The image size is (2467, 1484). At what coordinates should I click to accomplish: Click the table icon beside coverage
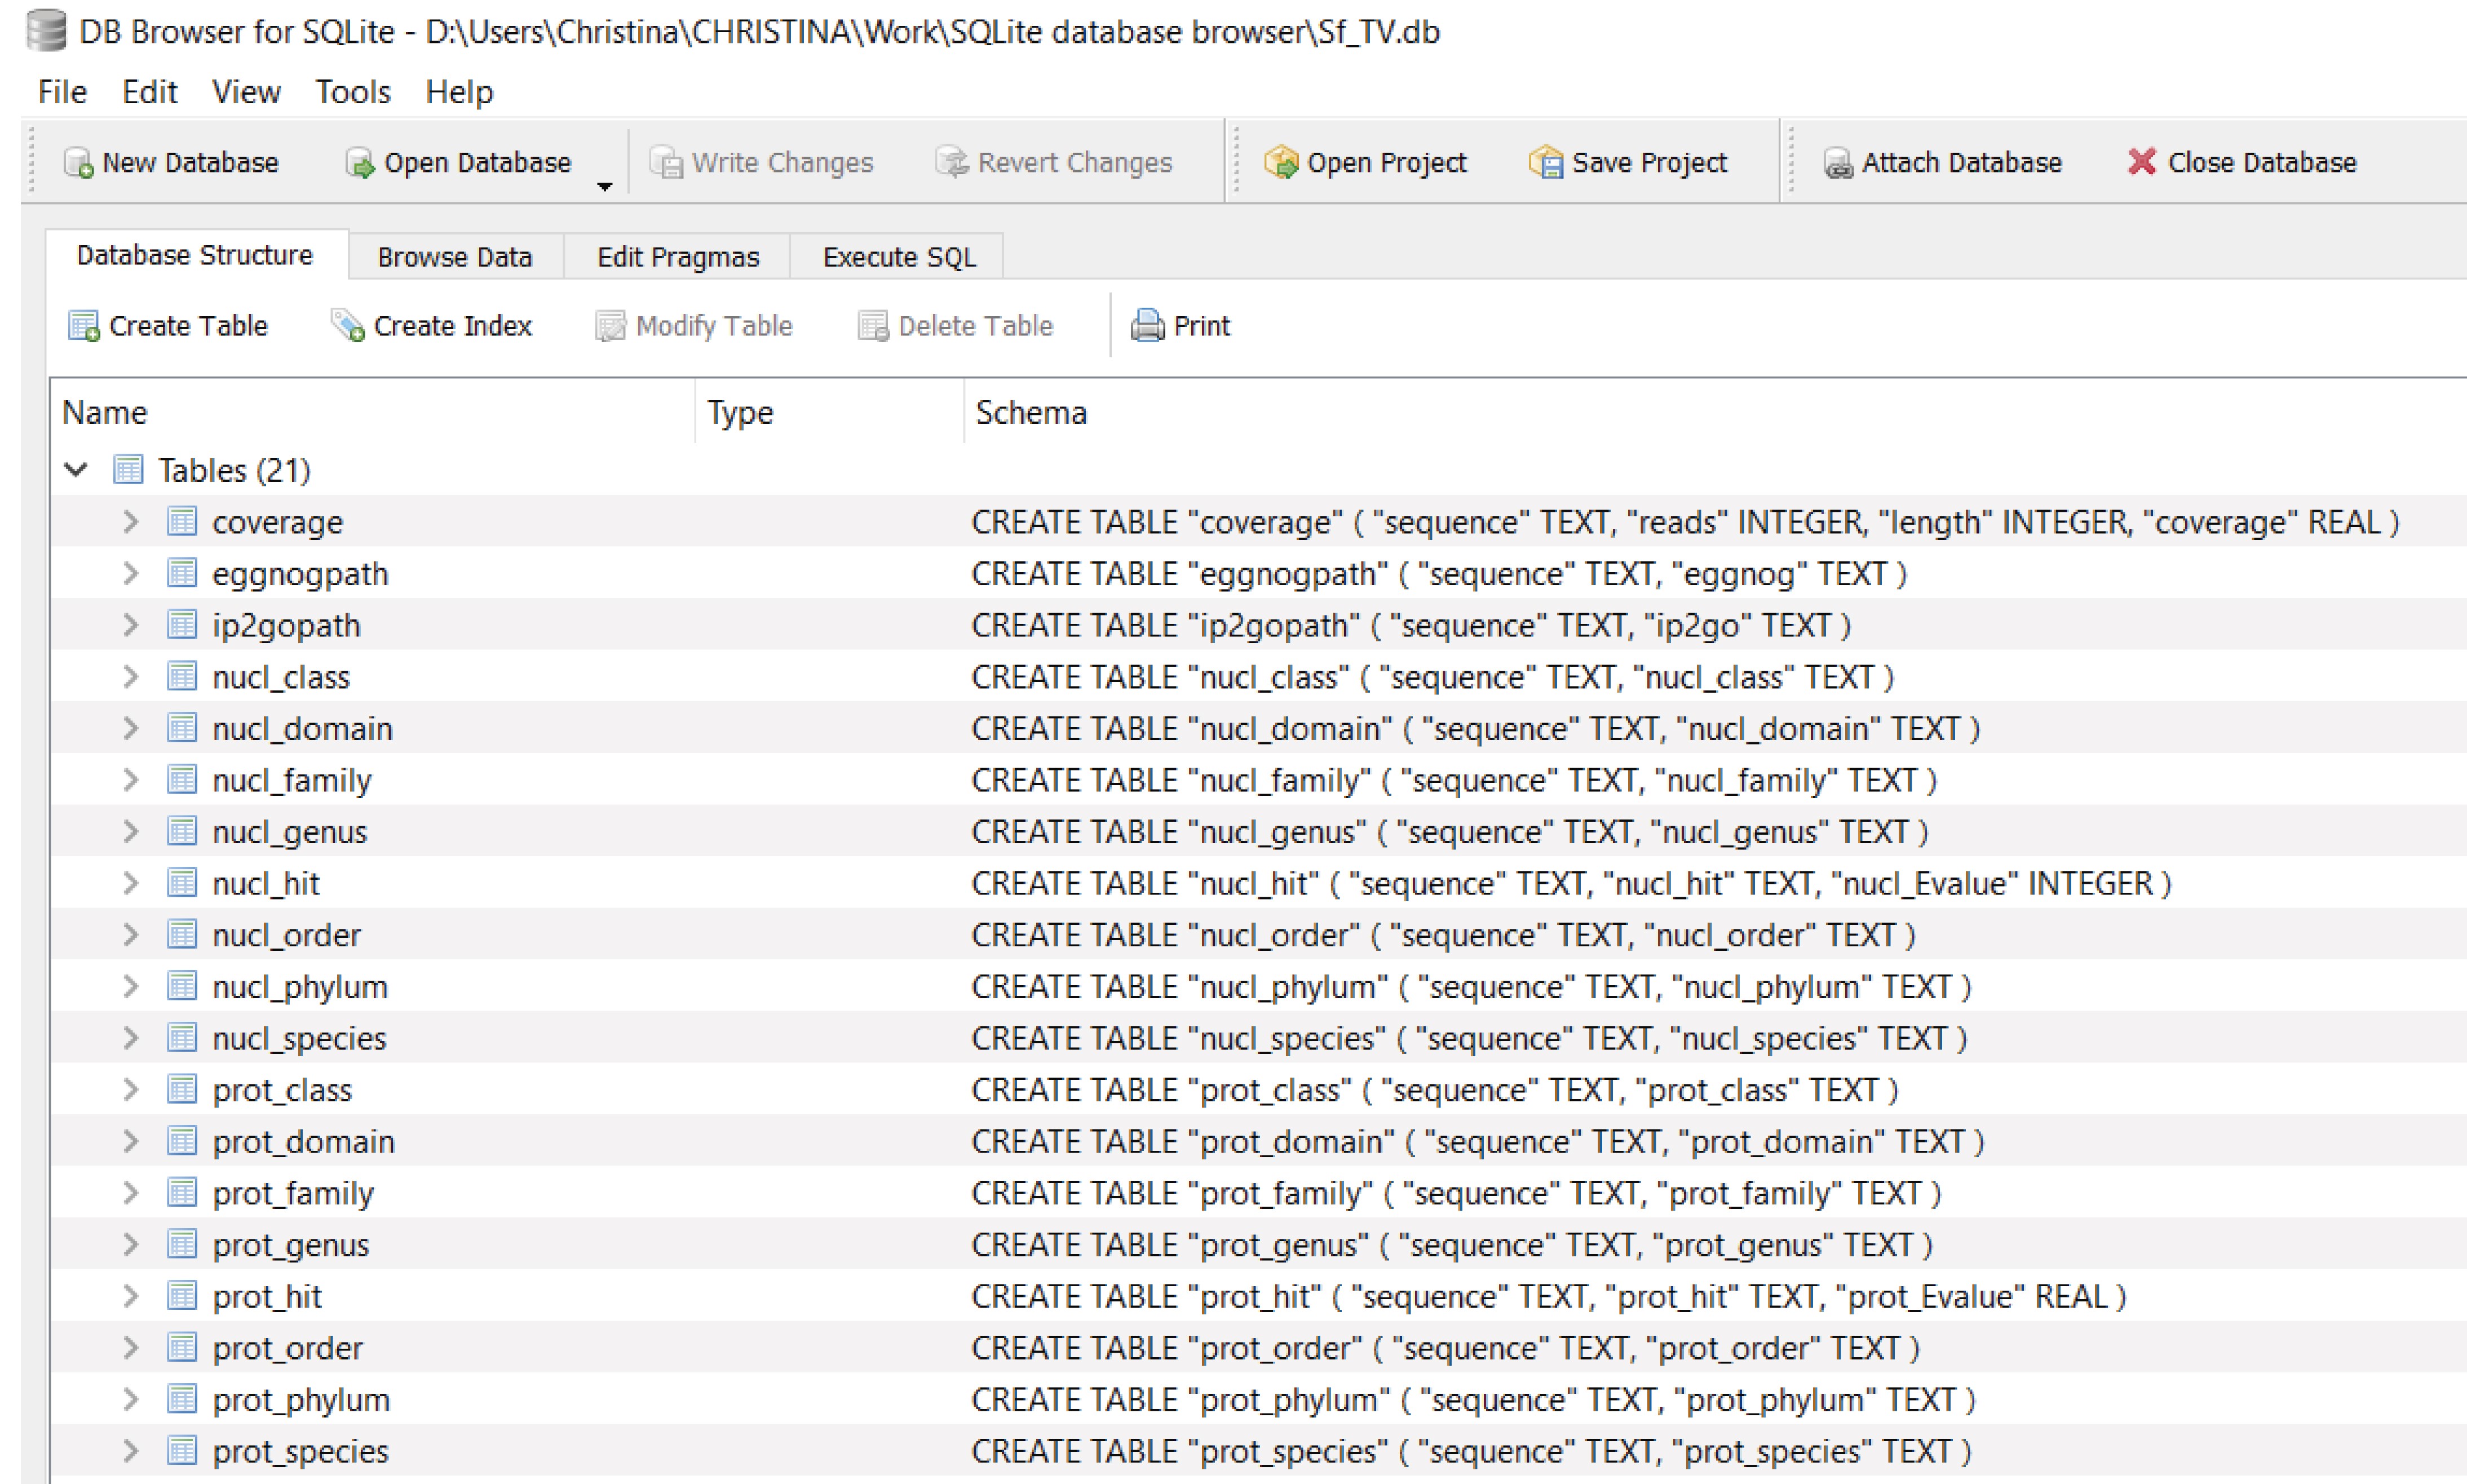182,521
